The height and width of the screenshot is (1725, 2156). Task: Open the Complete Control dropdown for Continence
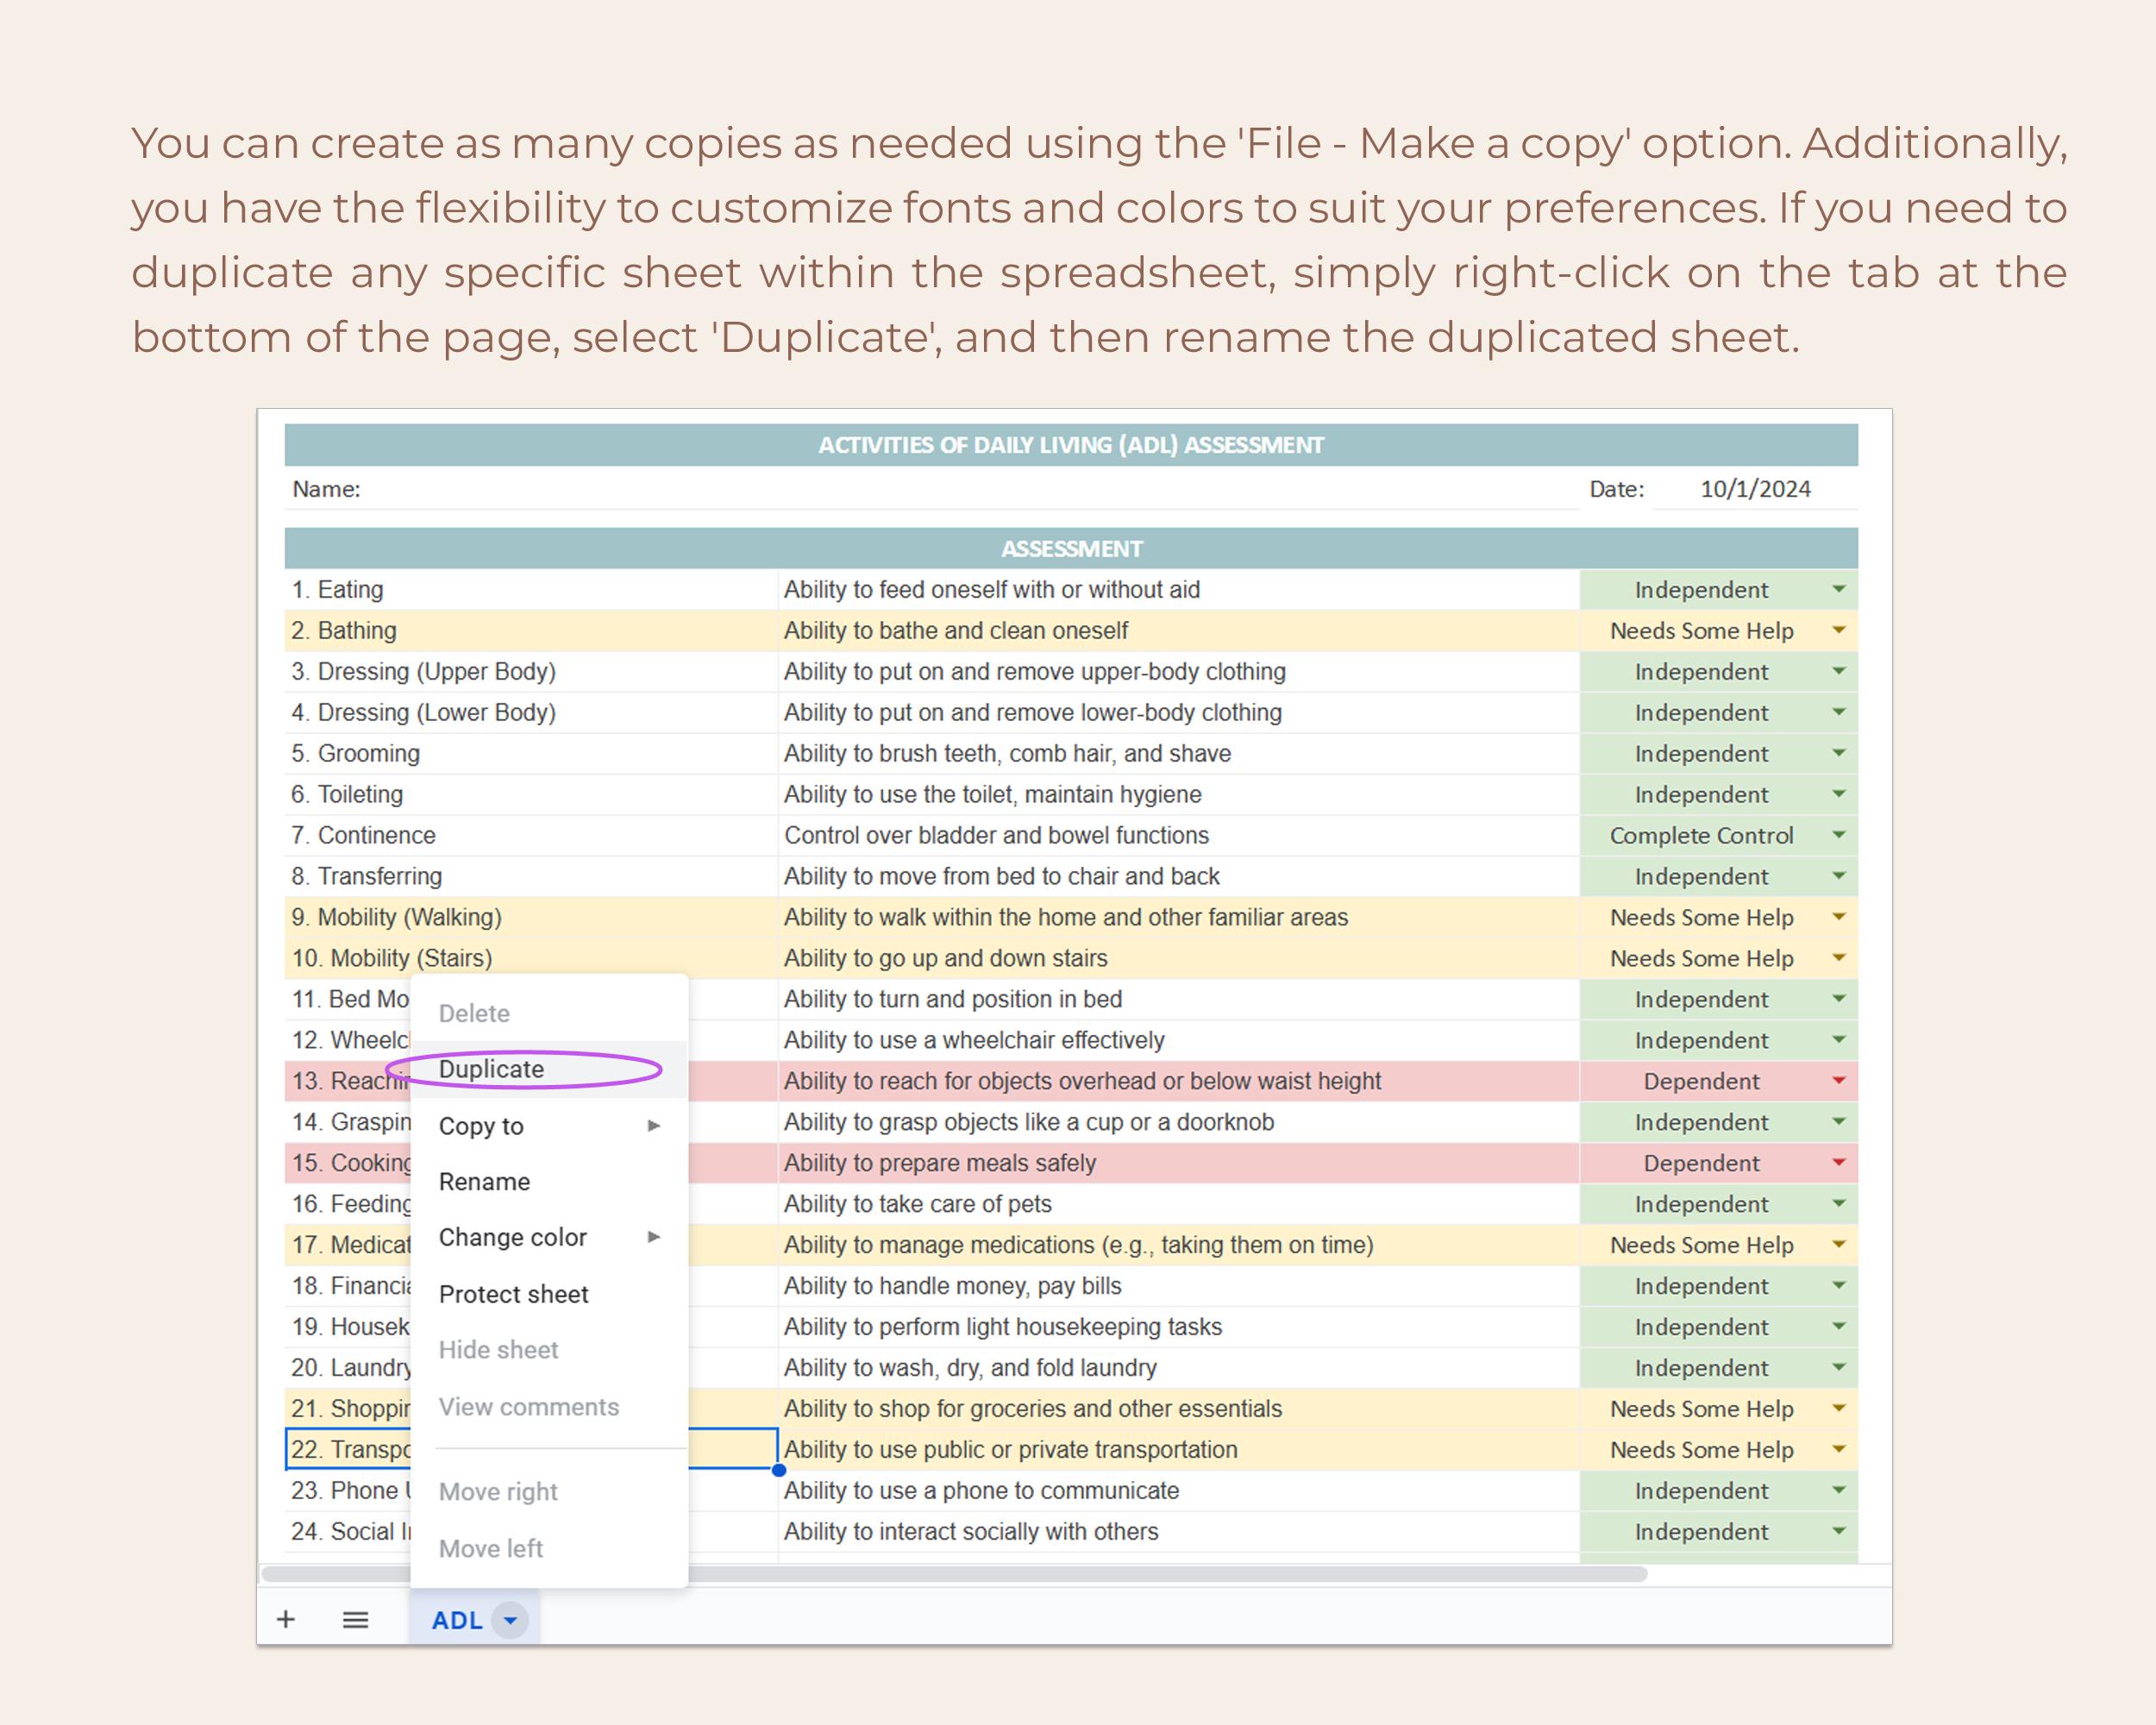(1839, 835)
